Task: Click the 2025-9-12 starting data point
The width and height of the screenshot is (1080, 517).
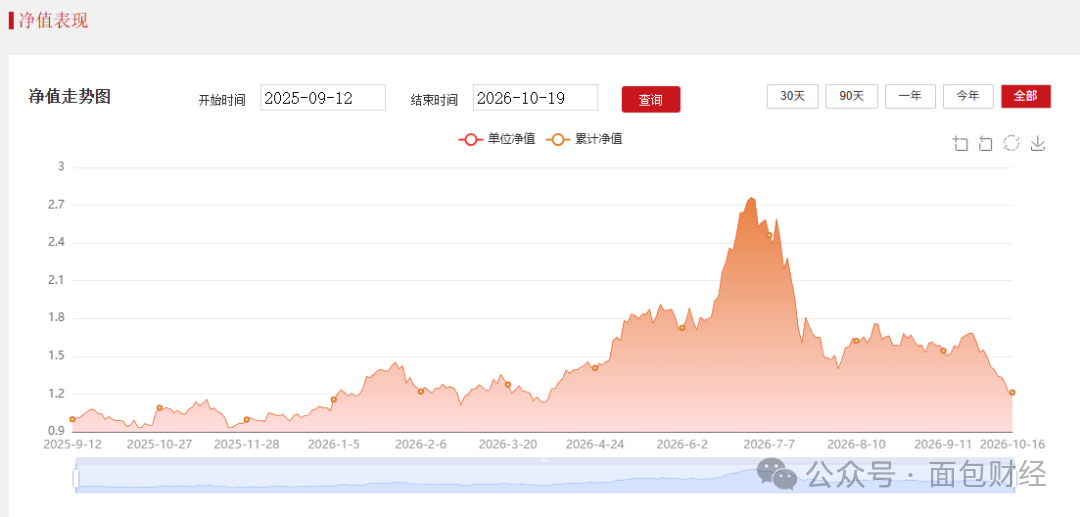Action: tap(72, 419)
